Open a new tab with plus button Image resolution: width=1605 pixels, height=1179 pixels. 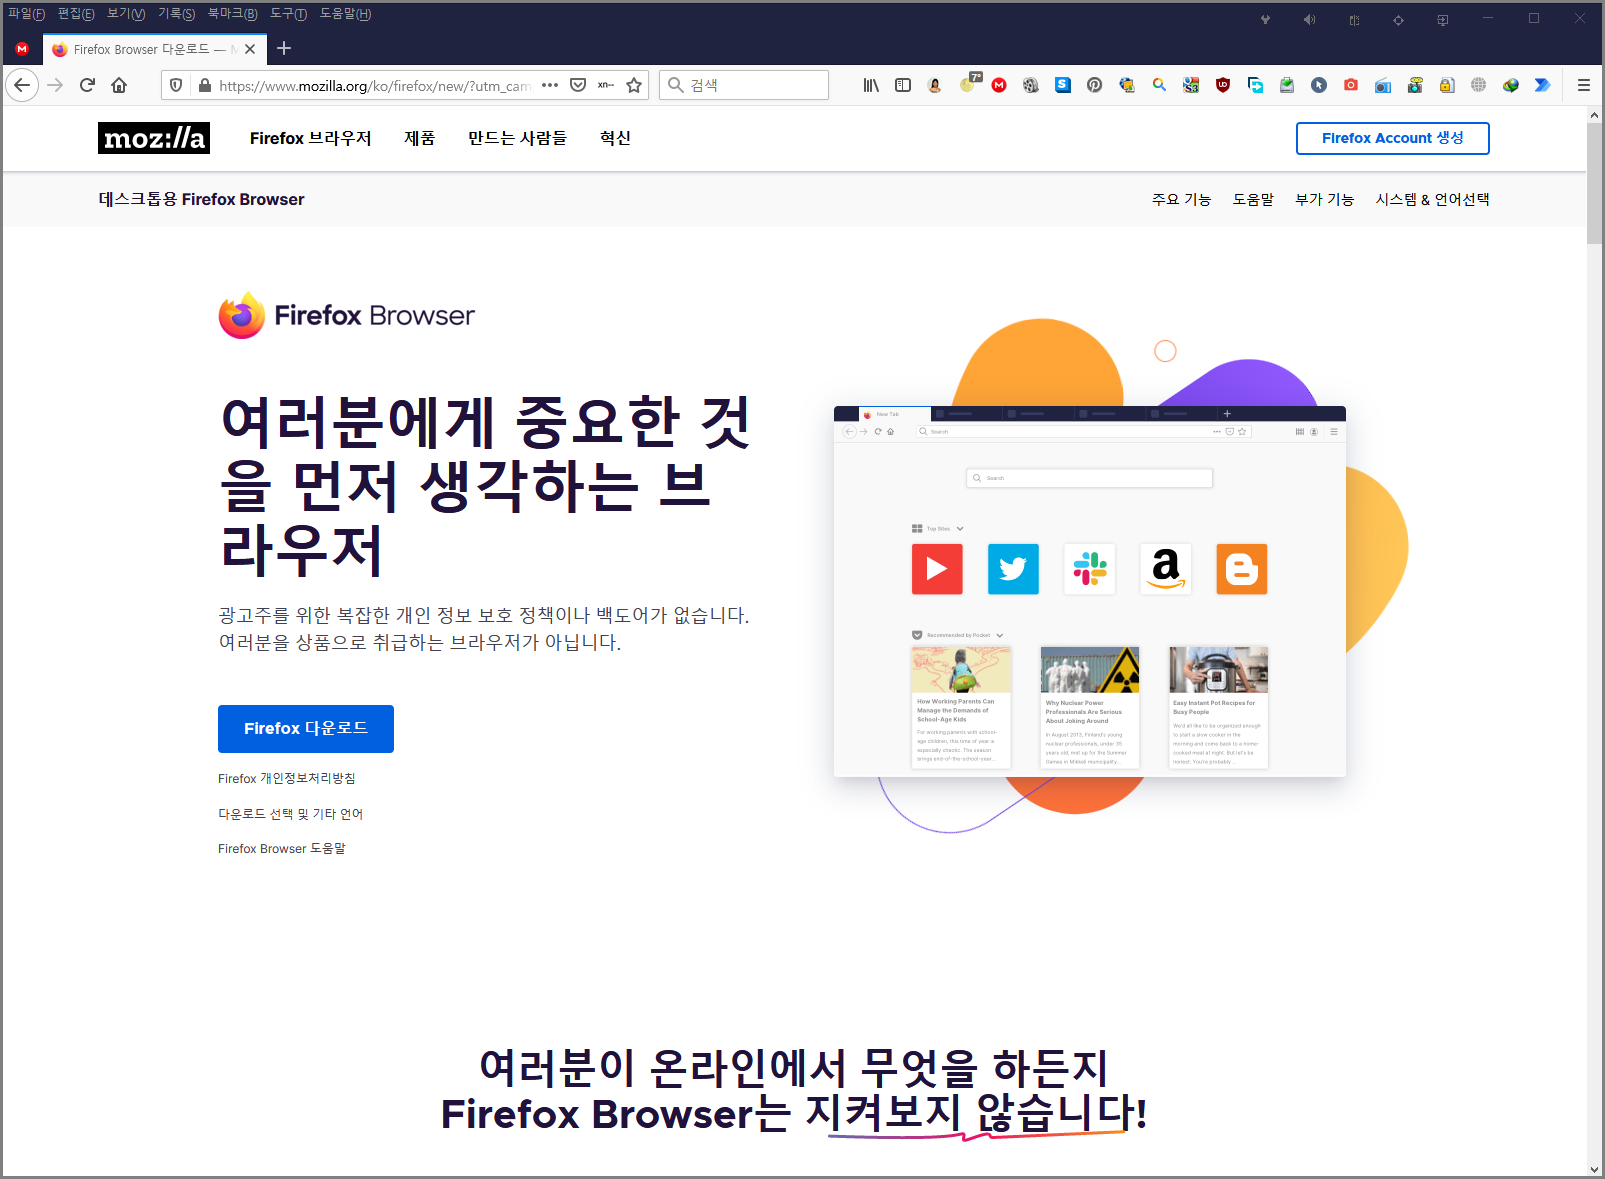[284, 48]
